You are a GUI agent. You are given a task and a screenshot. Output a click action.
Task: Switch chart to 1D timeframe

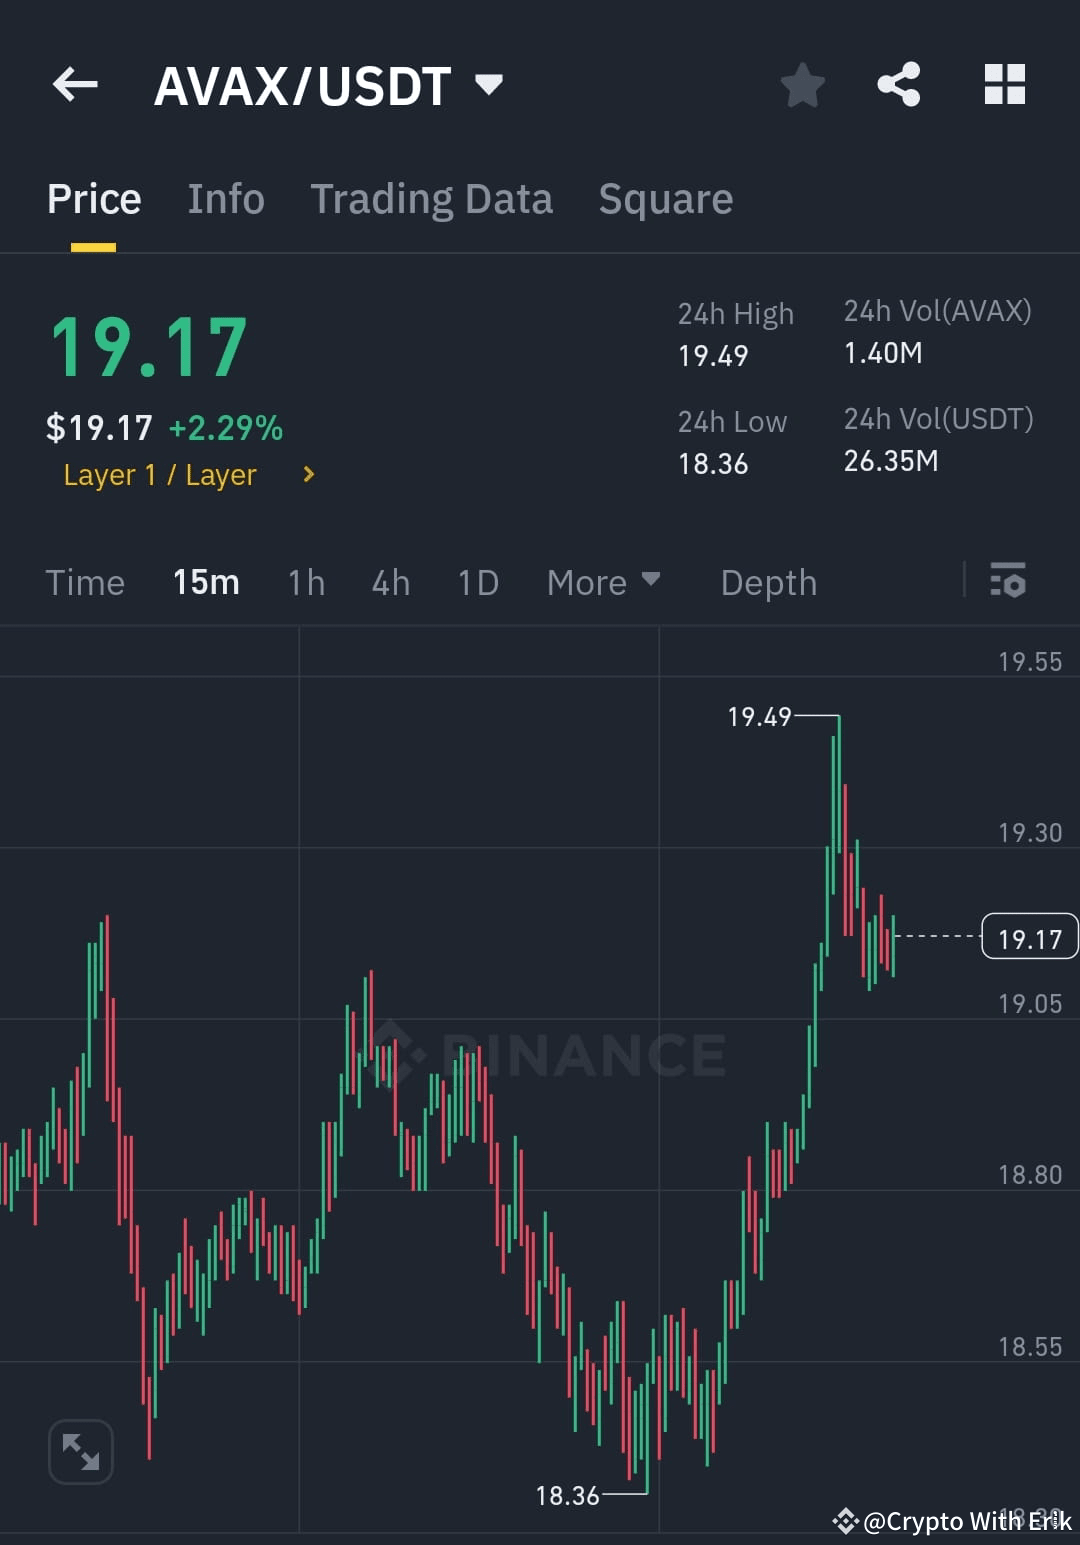tap(477, 582)
